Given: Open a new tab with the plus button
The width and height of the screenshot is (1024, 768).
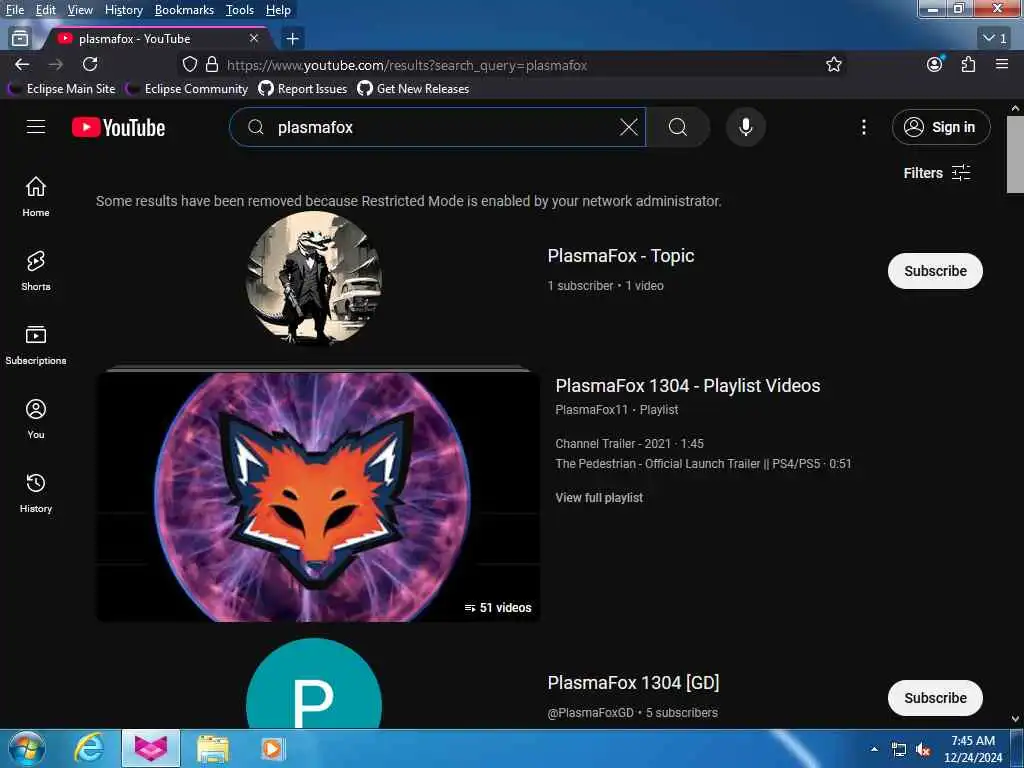Looking at the screenshot, I should tap(293, 39).
